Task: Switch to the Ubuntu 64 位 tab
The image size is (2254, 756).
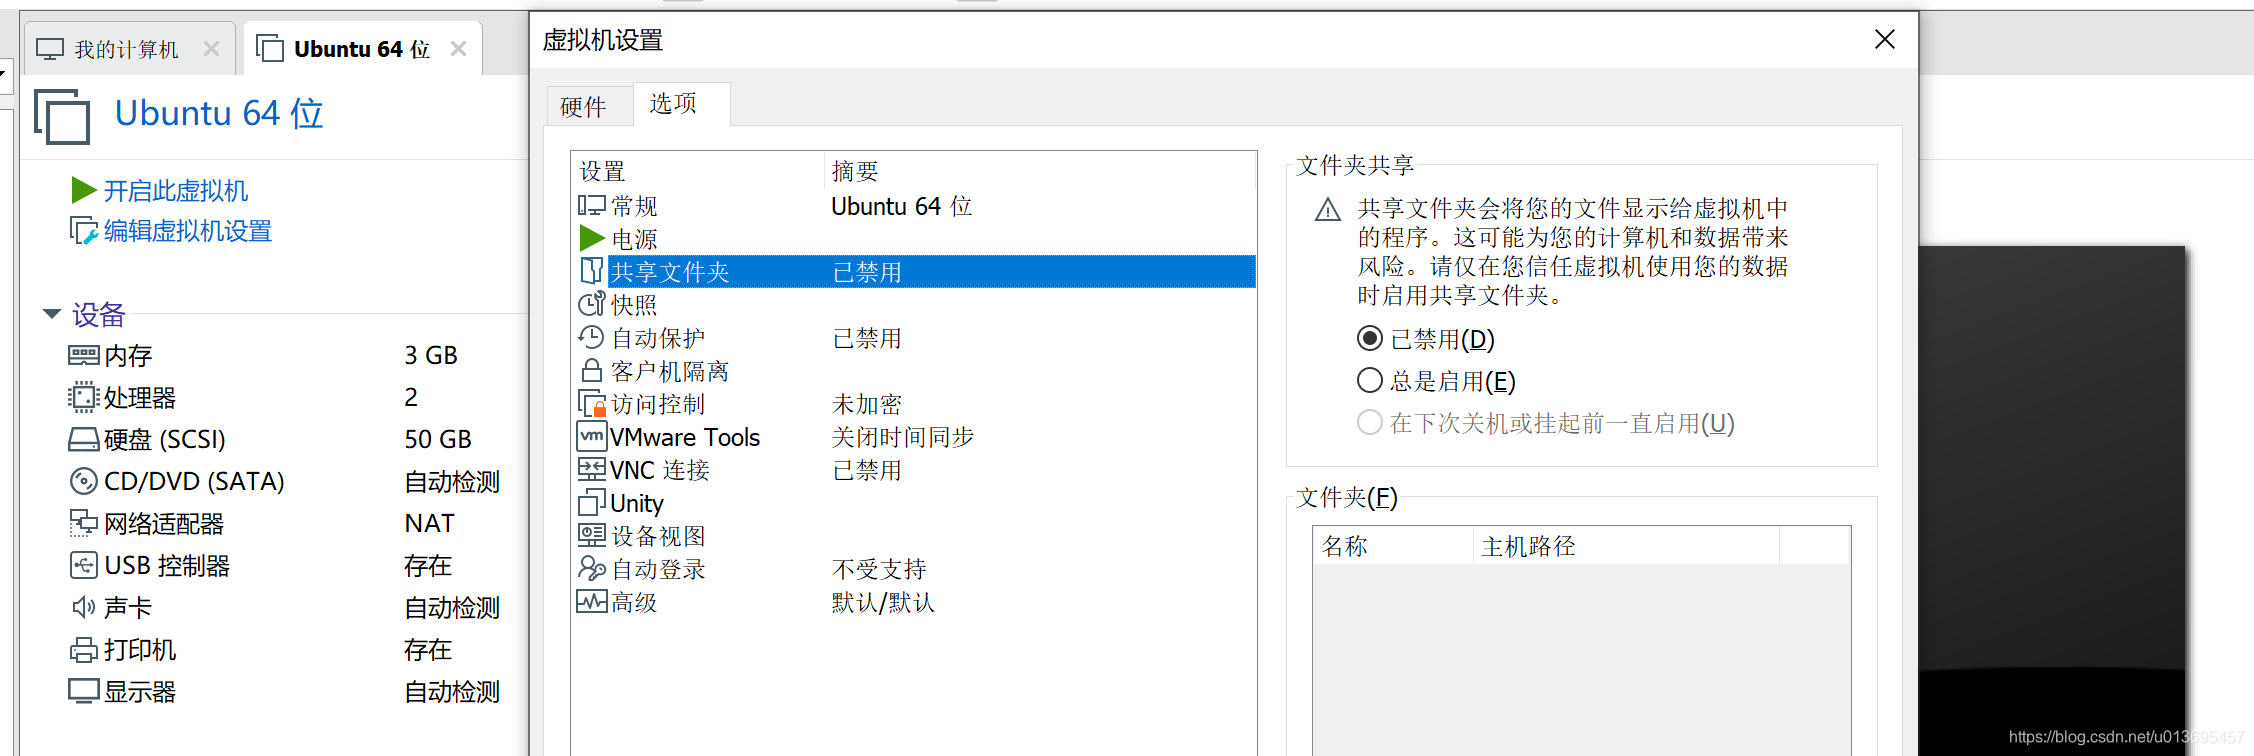Action: (x=362, y=49)
